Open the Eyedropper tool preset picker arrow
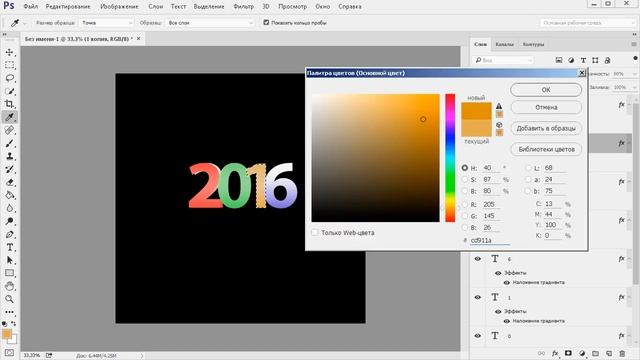Image resolution: width=640 pixels, height=360 pixels. click(x=24, y=23)
